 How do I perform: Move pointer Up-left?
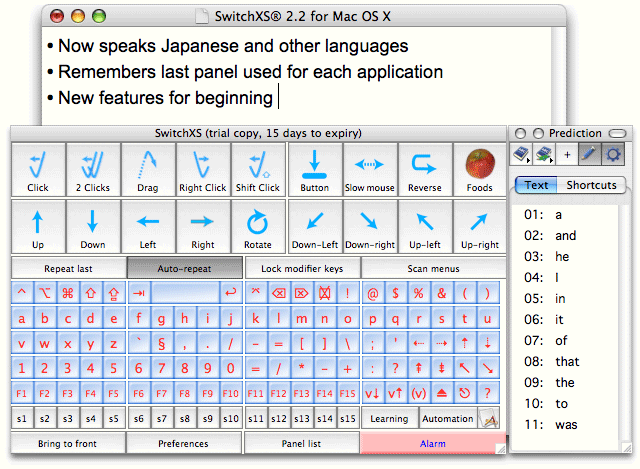425,227
